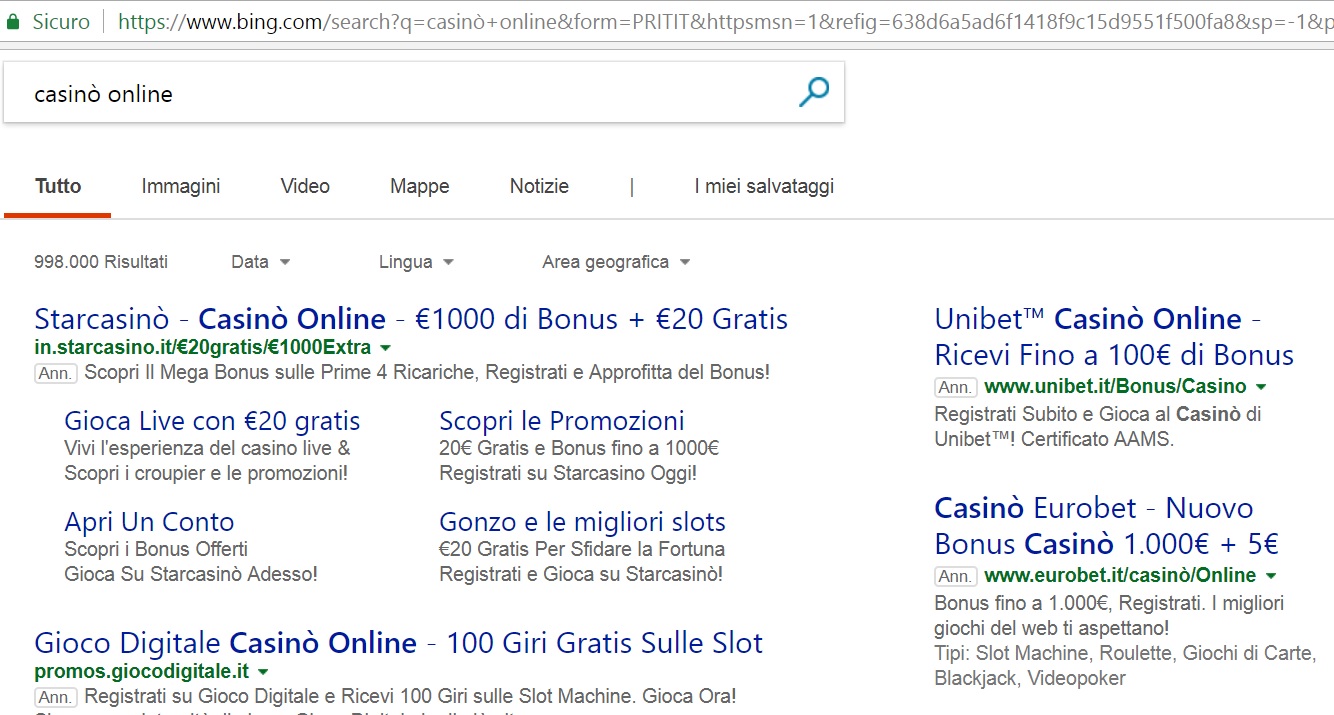Click the text 'Scopri i croupier e le promozioni!'

coord(206,474)
